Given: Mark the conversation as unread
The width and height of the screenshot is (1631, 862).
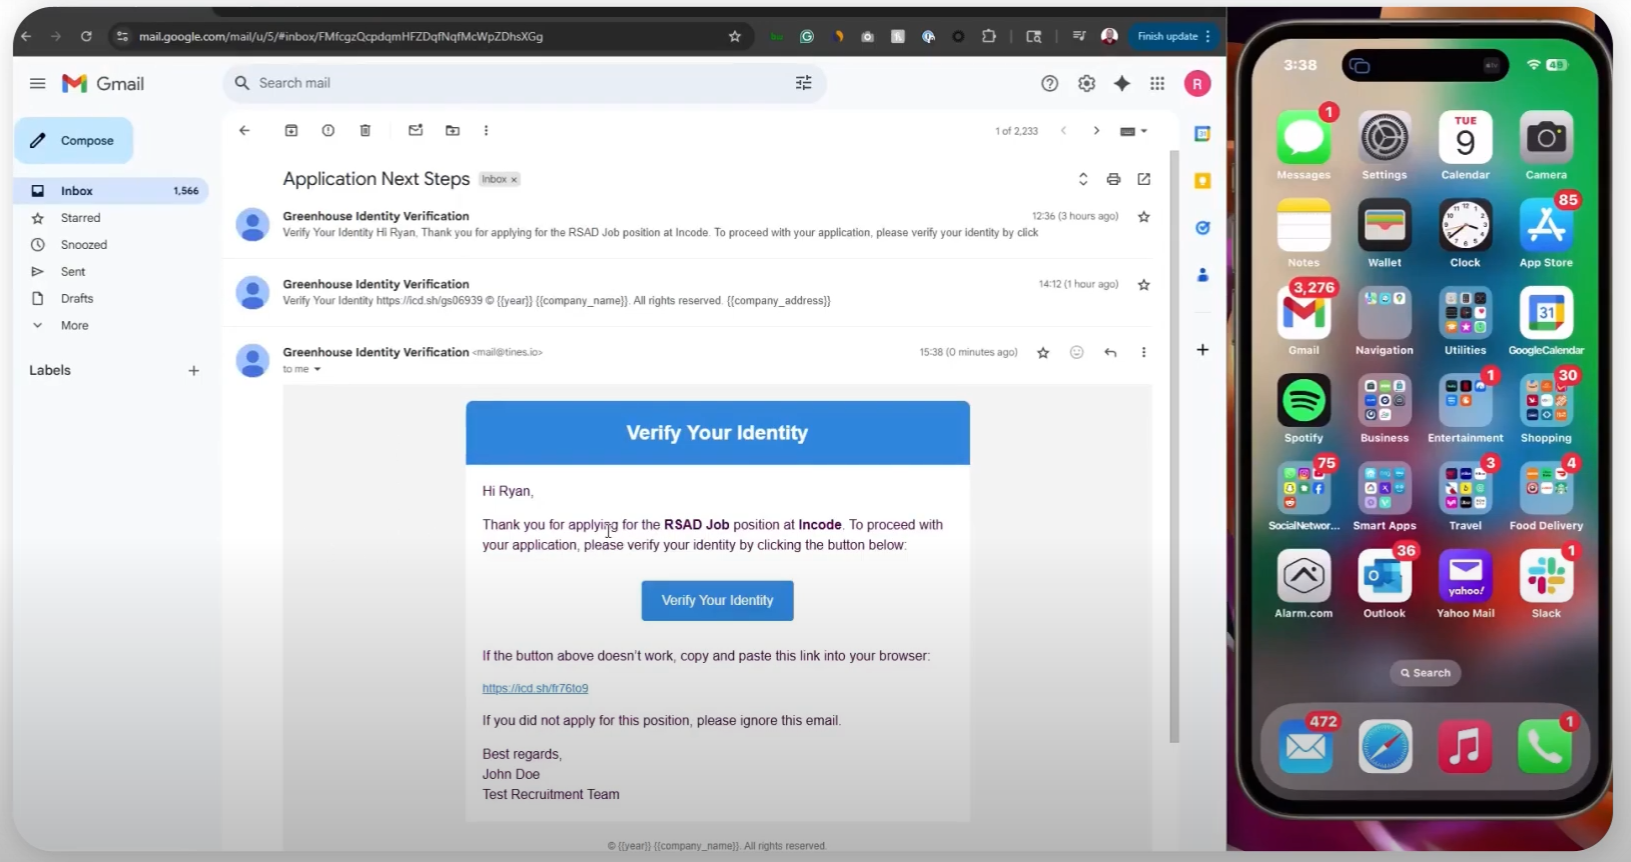Looking at the screenshot, I should click(x=416, y=131).
